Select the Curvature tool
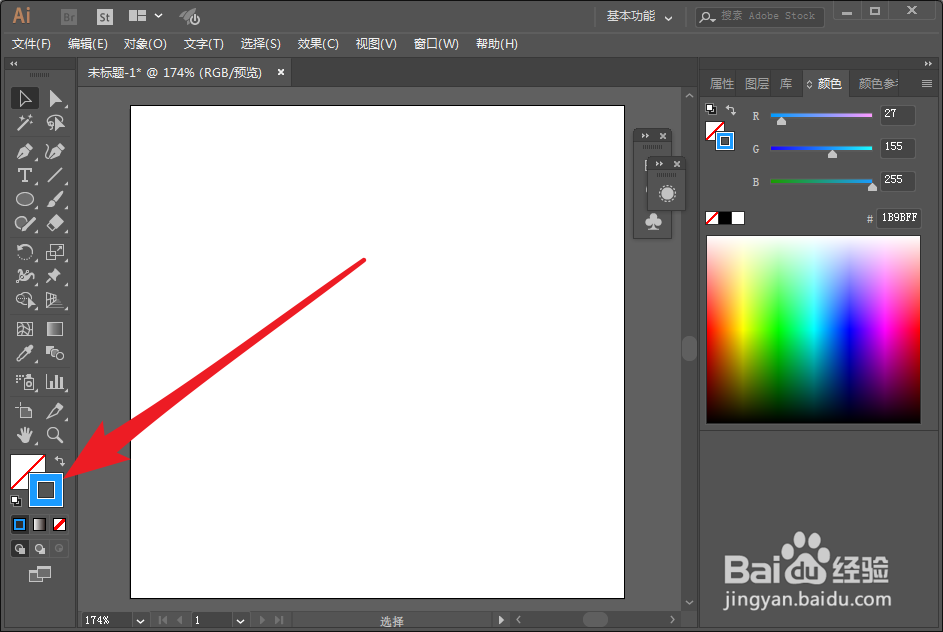The width and height of the screenshot is (943, 632). 55,151
